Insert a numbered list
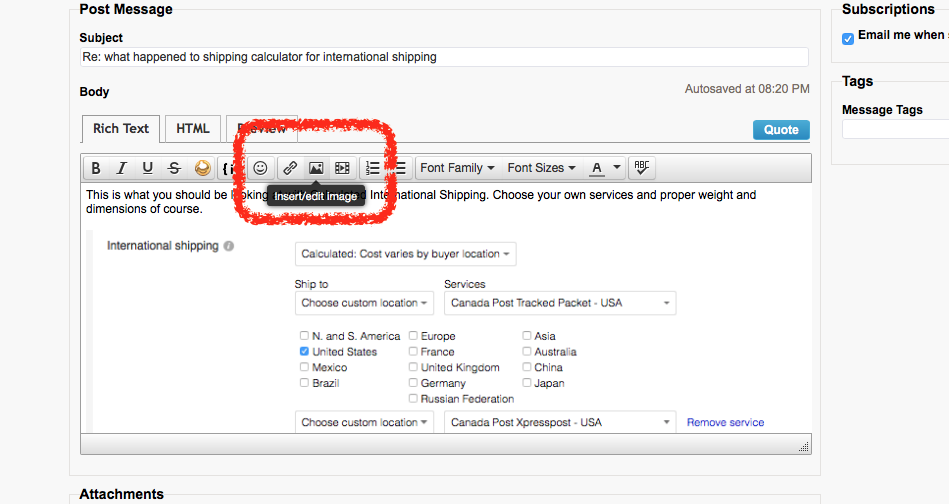This screenshot has height=504, width=949. click(x=372, y=168)
